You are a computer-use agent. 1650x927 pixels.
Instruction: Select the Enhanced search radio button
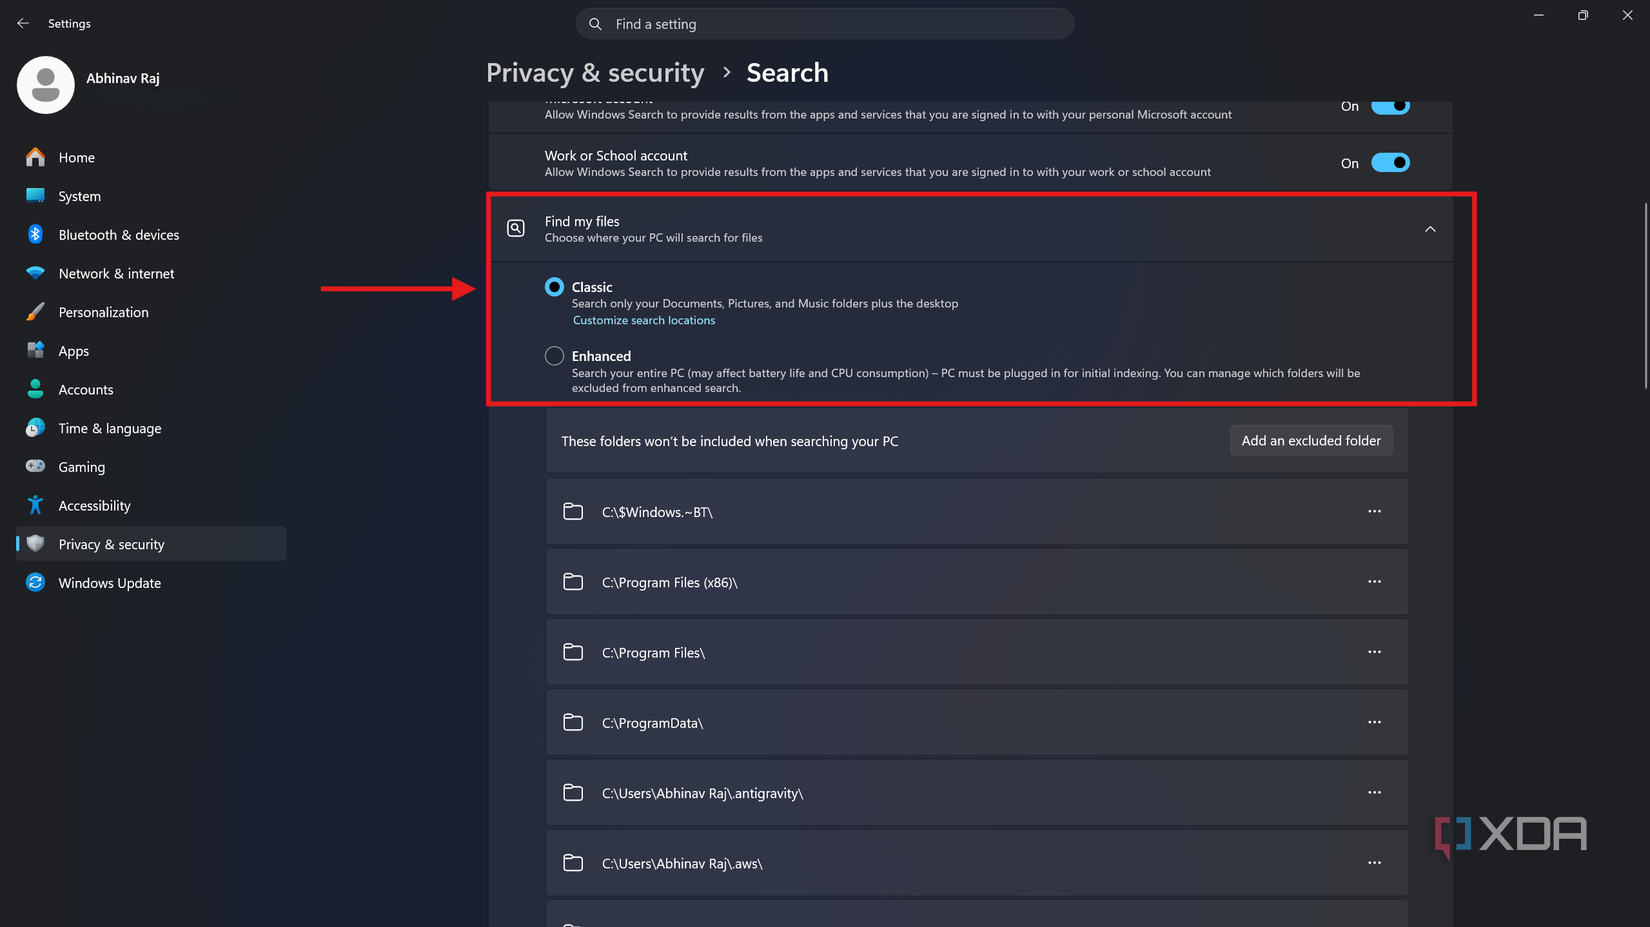click(554, 356)
